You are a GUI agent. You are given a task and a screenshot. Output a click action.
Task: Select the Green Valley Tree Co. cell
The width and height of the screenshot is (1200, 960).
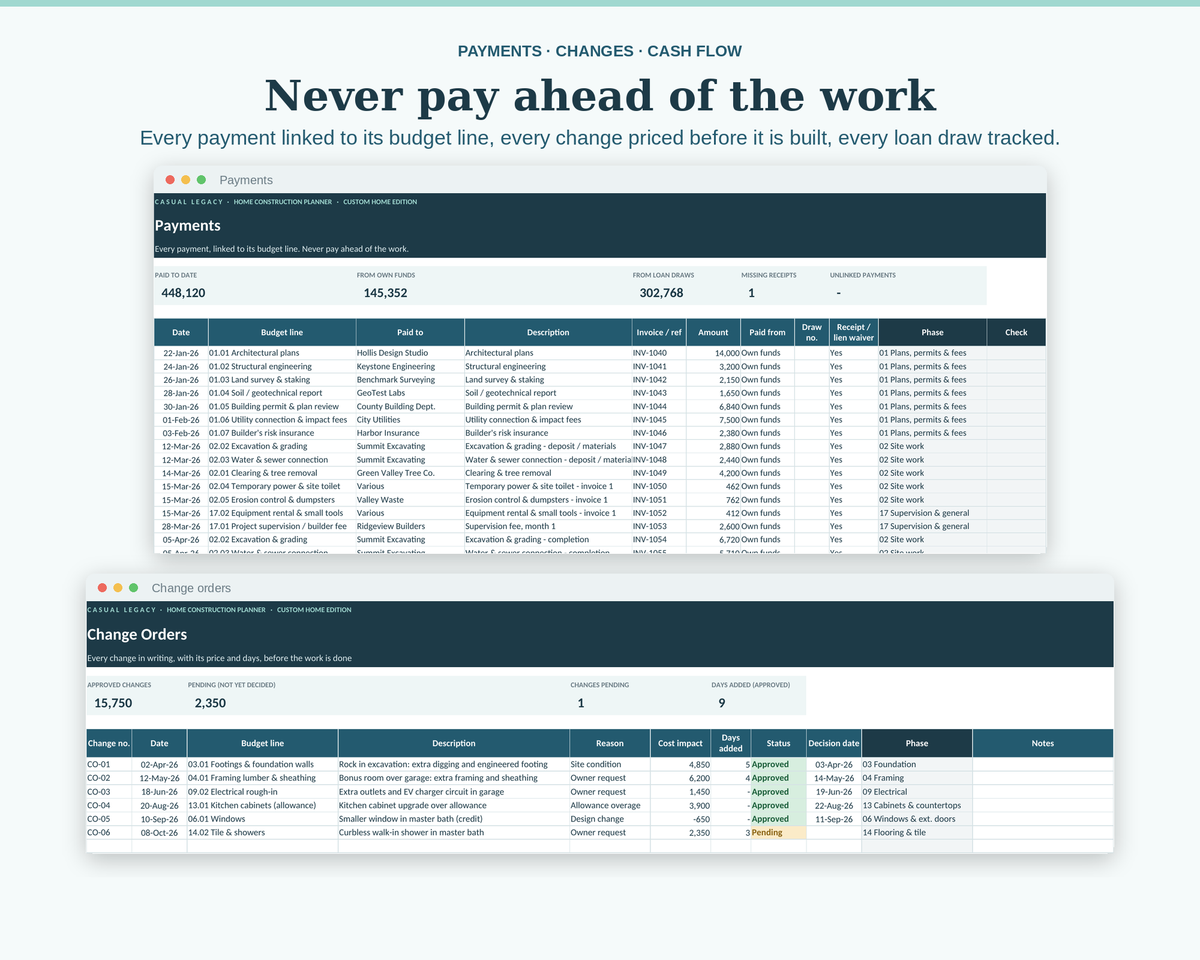tap(410, 473)
